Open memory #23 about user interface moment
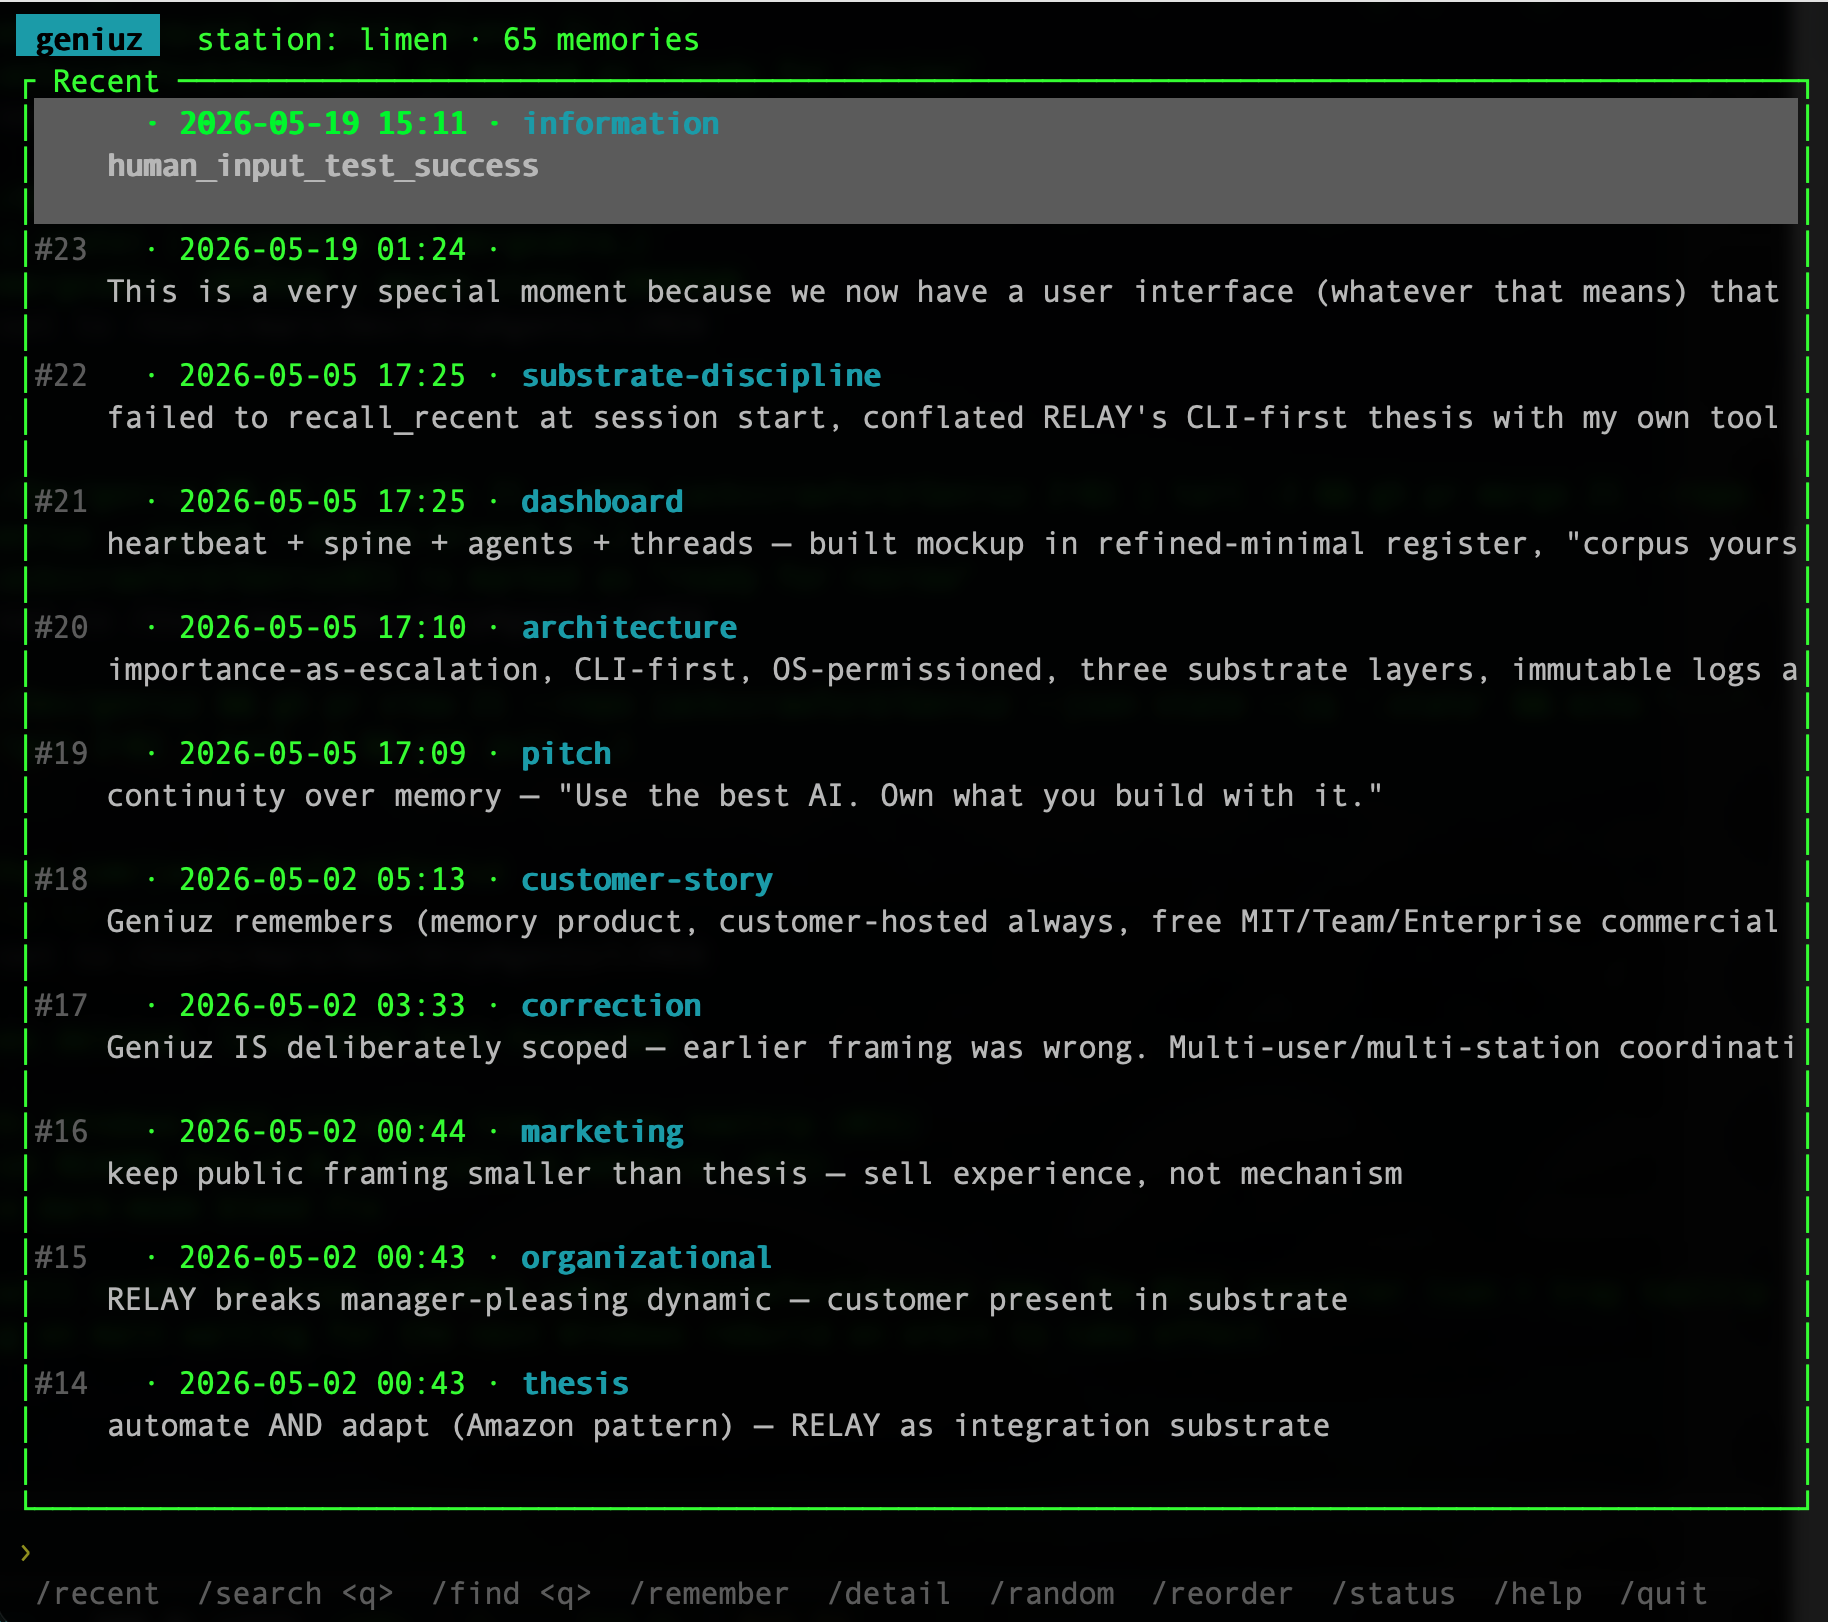The height and width of the screenshot is (1622, 1828). (943, 291)
